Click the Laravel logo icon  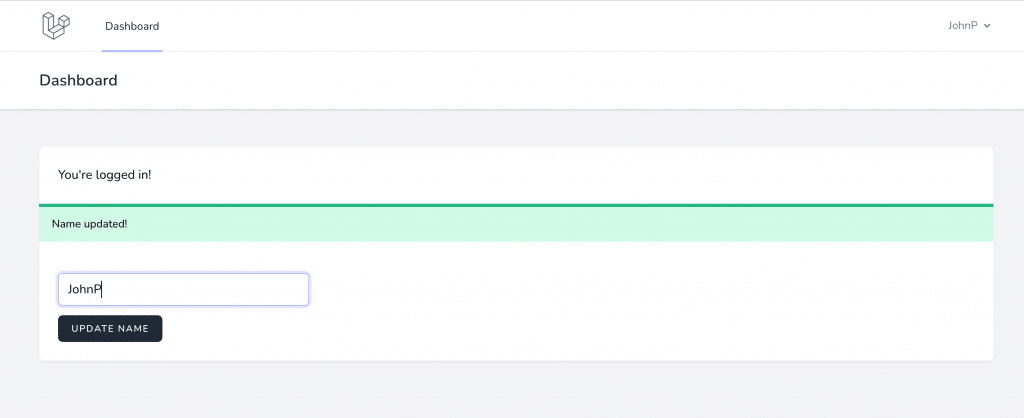(x=56, y=26)
